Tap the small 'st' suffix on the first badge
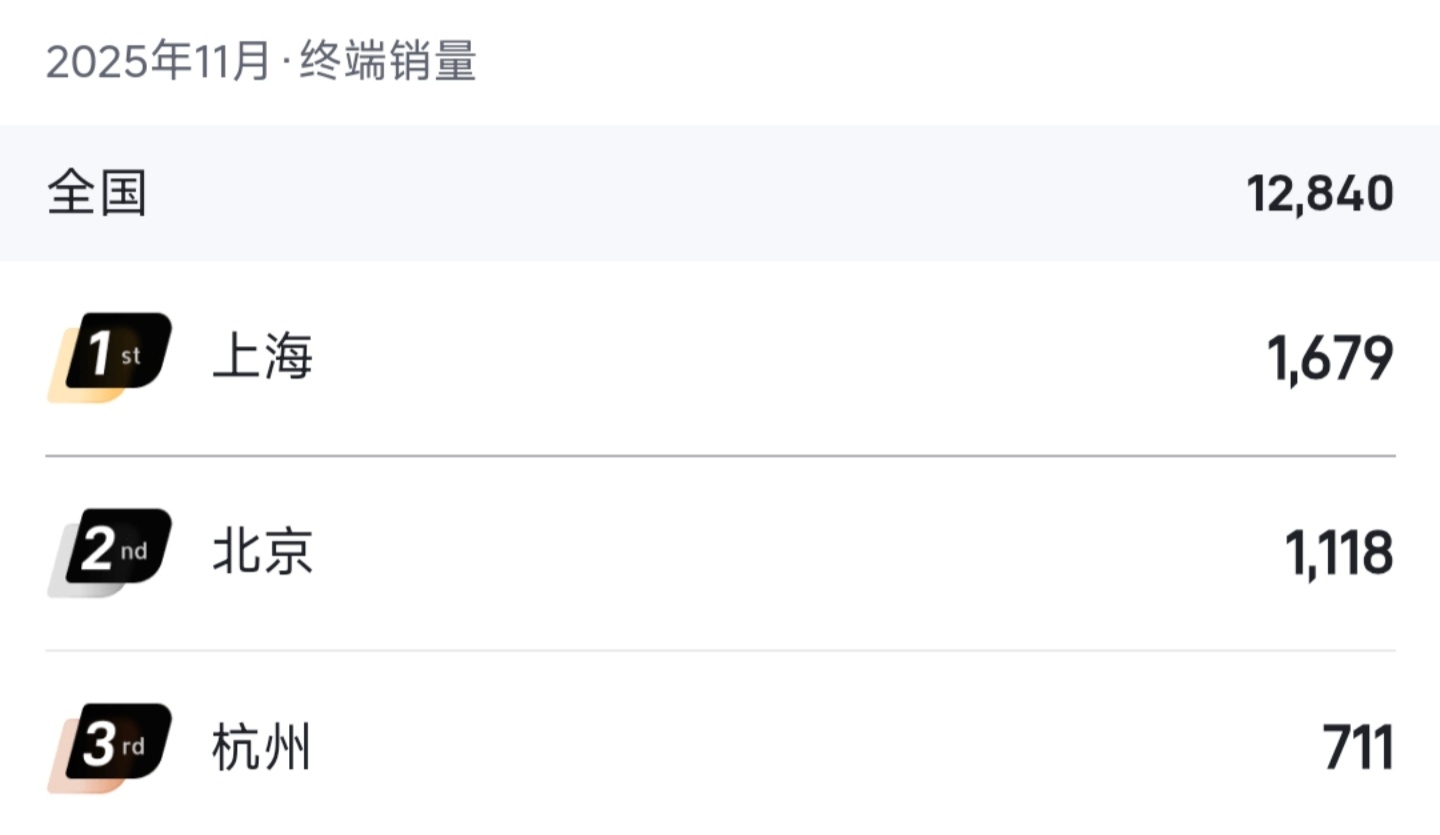 (131, 355)
